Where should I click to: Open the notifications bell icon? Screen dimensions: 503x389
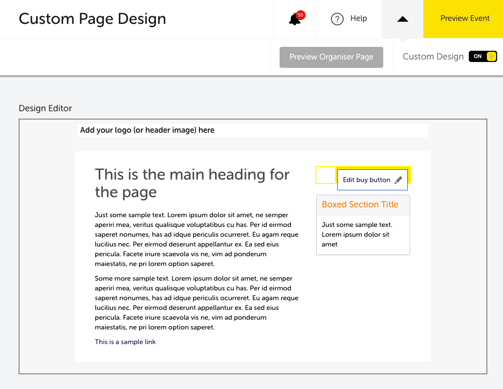294,20
